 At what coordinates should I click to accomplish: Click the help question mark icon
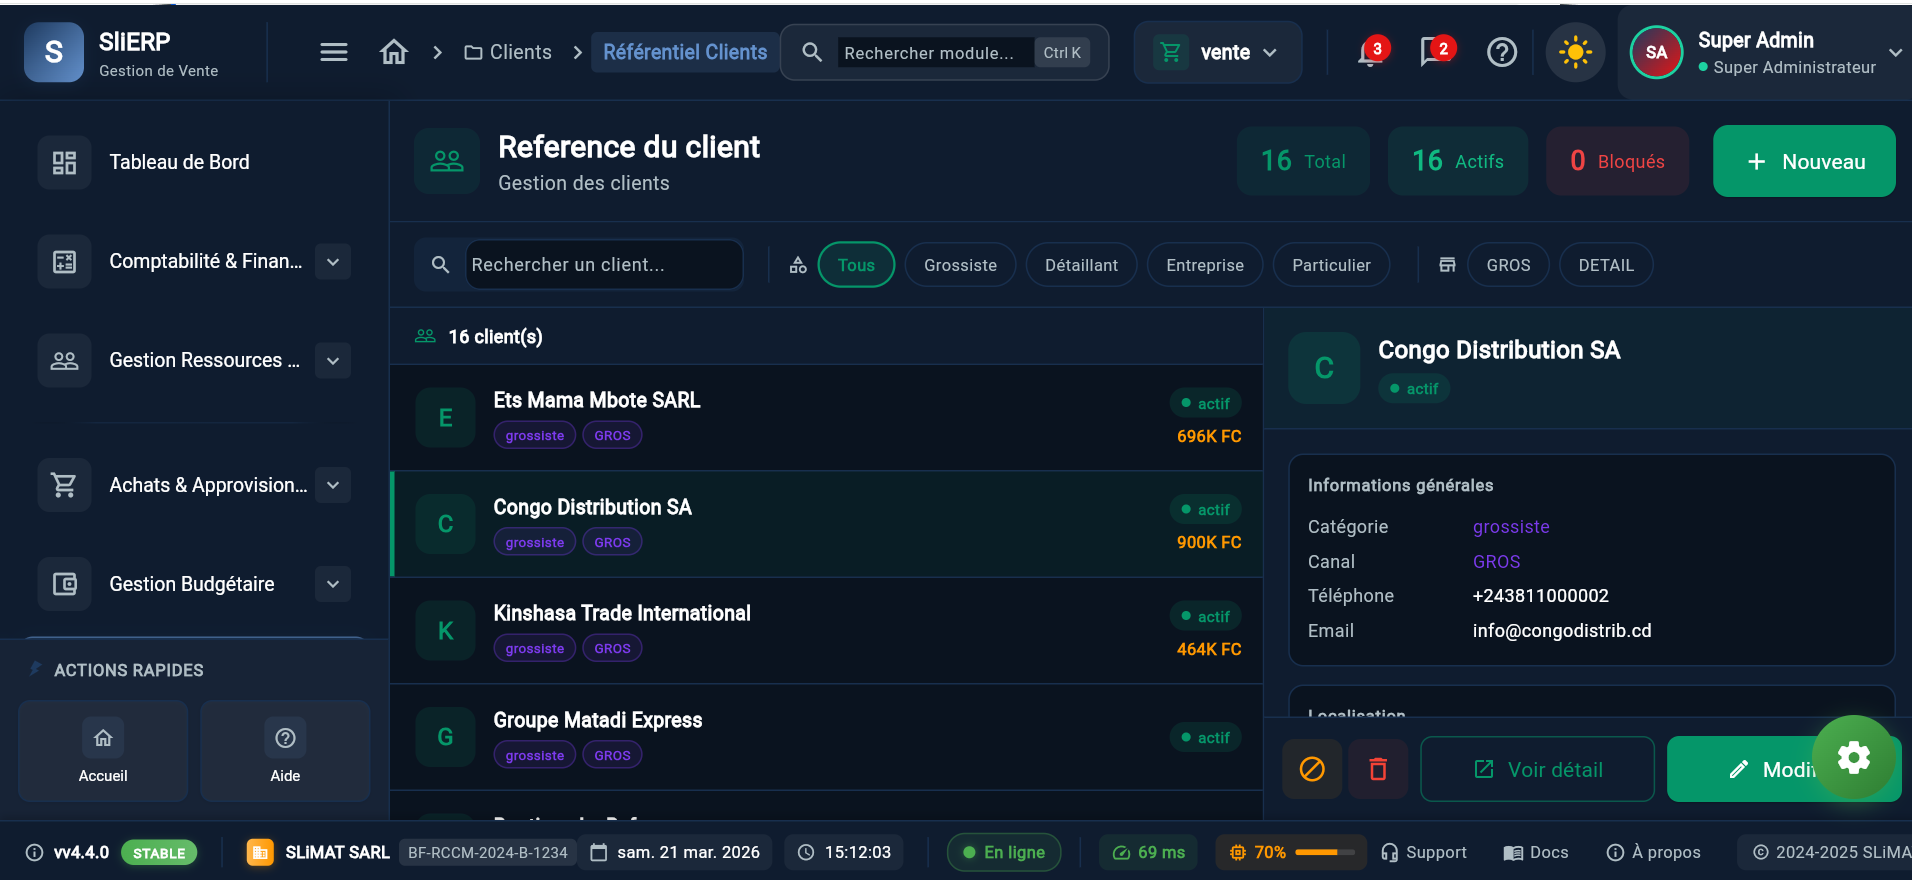[x=1502, y=52]
